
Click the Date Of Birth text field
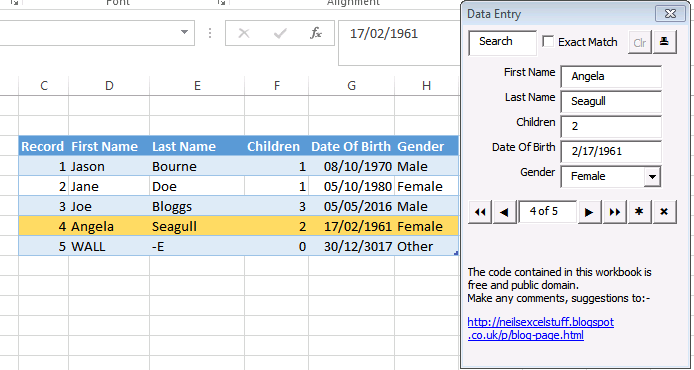tap(611, 152)
